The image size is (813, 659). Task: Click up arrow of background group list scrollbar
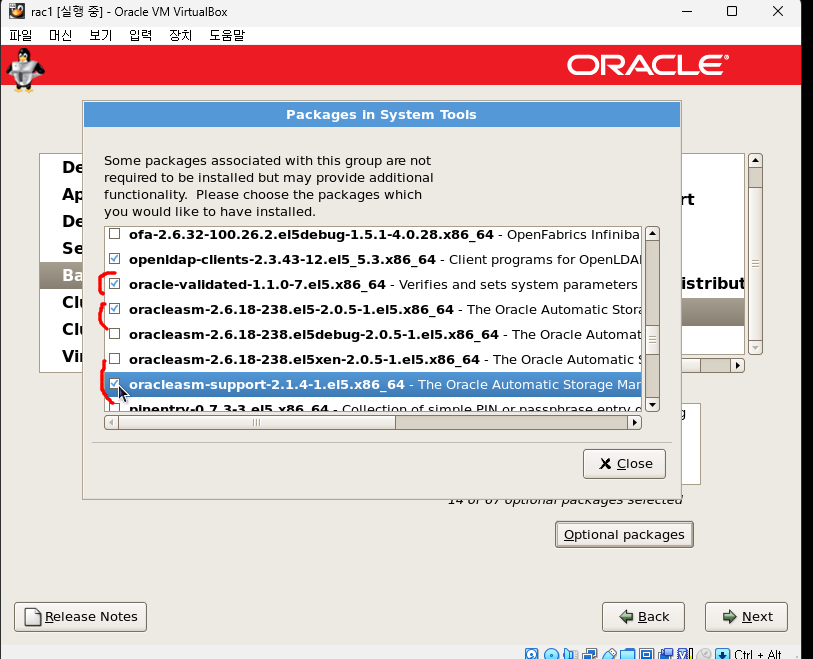pos(755,161)
